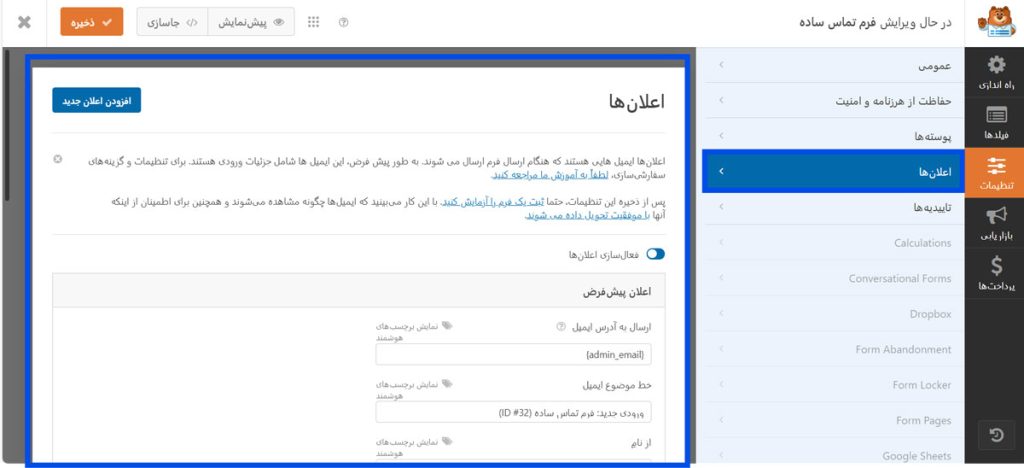
Task: Click the builder panel vertical scrollbar
Action: pos(6,124)
